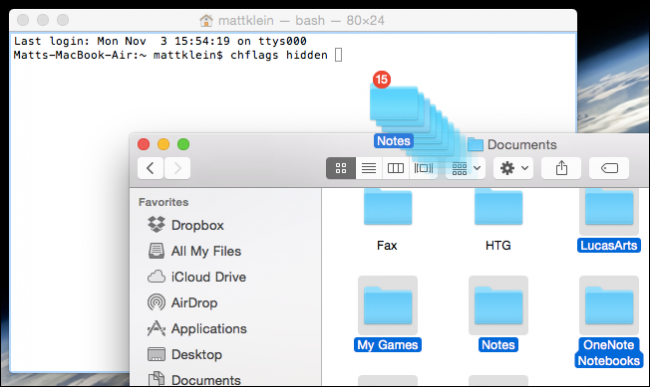Click the My Games folder name label

(x=388, y=345)
